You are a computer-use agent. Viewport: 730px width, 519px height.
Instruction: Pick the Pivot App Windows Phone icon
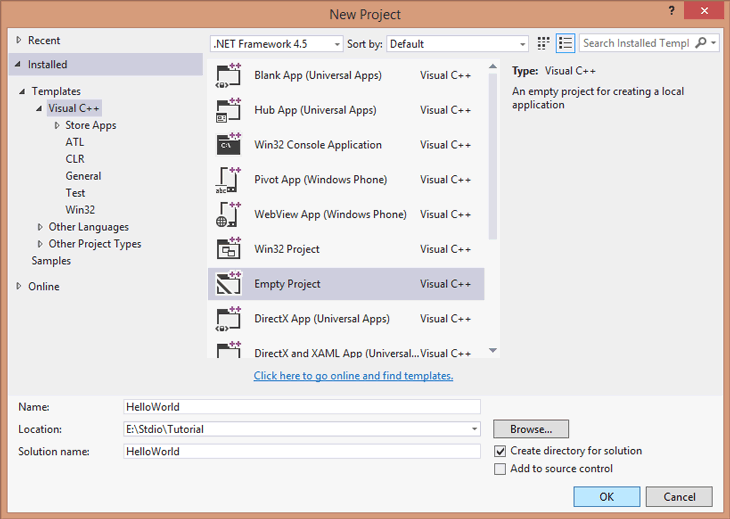229,180
